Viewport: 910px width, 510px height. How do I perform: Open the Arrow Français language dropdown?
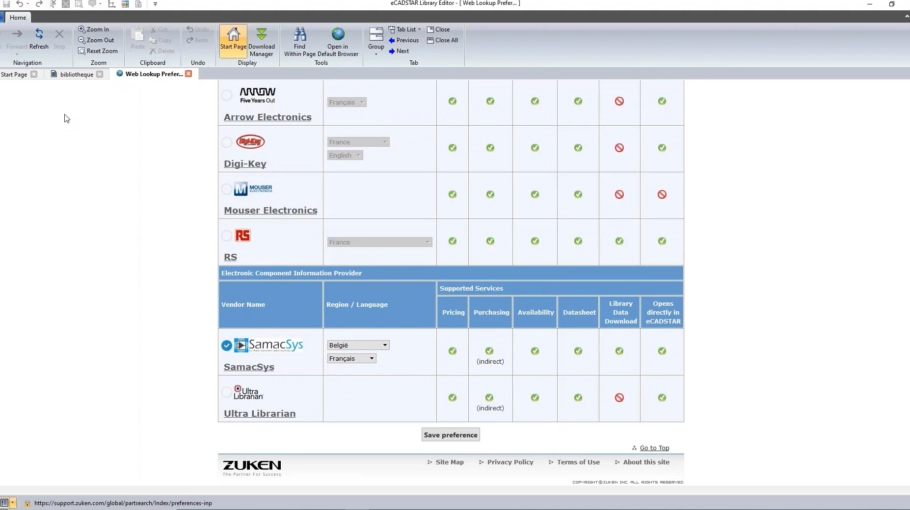click(x=346, y=102)
